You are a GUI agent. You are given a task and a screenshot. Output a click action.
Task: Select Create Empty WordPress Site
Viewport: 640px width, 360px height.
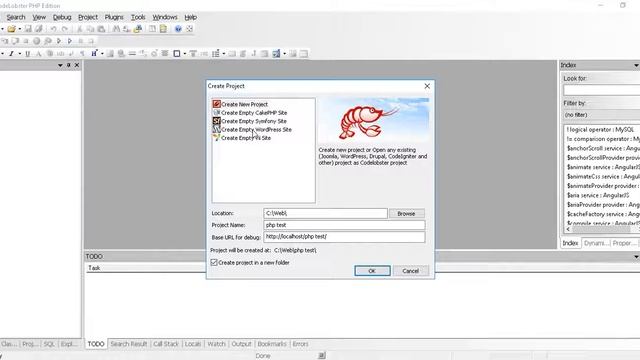pyautogui.click(x=256, y=129)
